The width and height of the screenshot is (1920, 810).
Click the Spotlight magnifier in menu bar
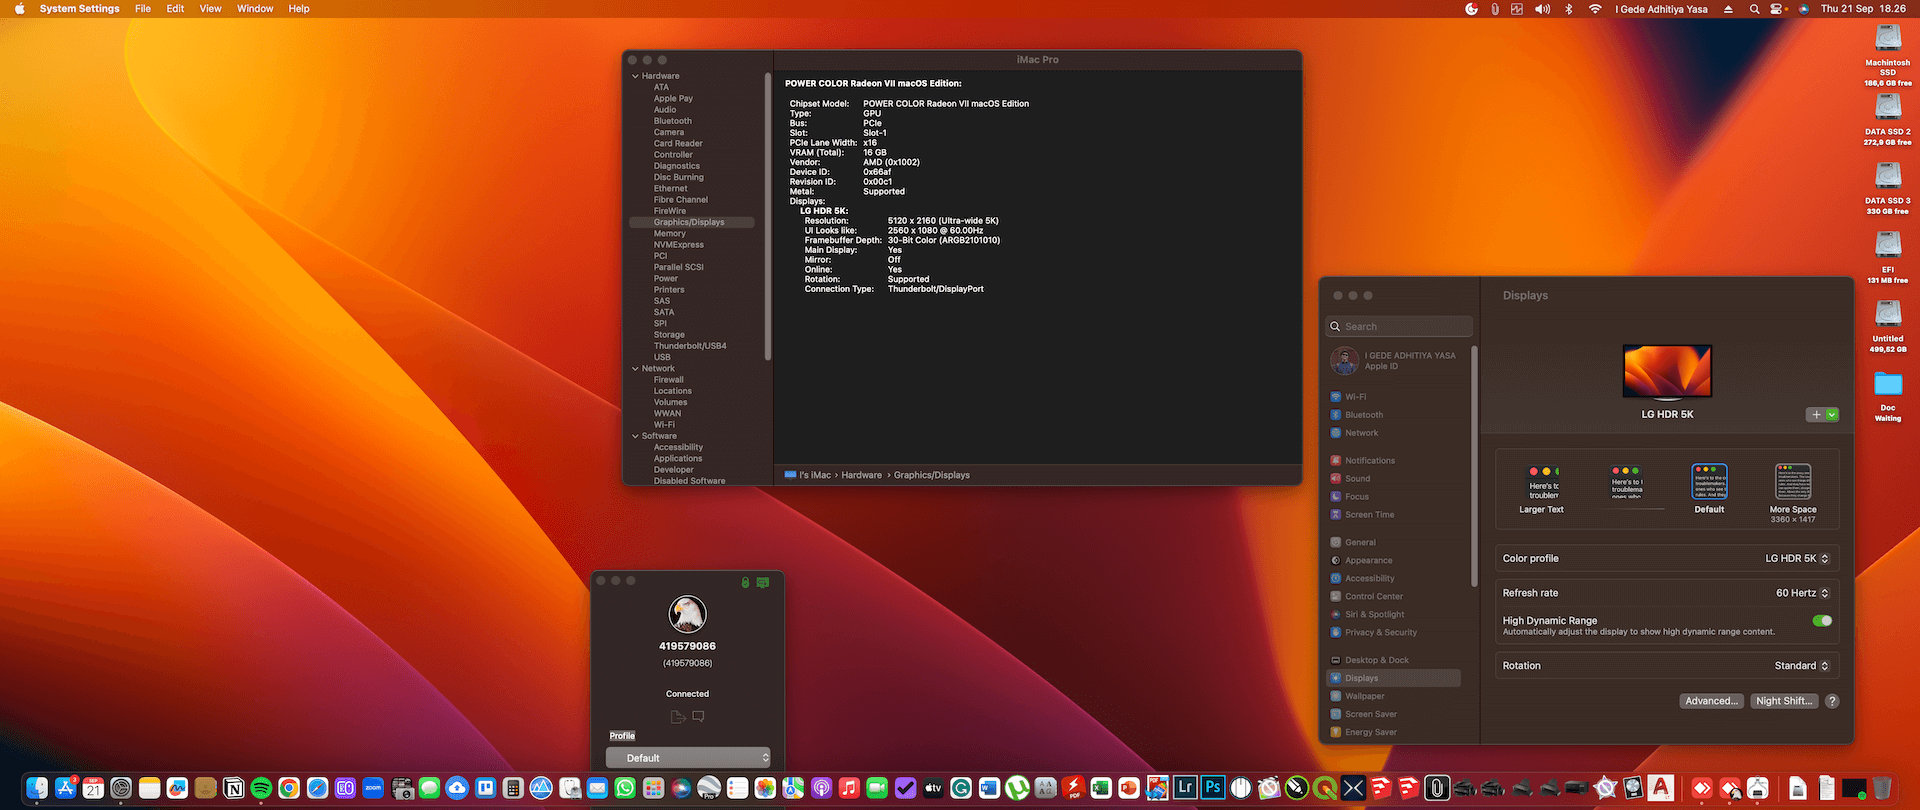click(1754, 9)
